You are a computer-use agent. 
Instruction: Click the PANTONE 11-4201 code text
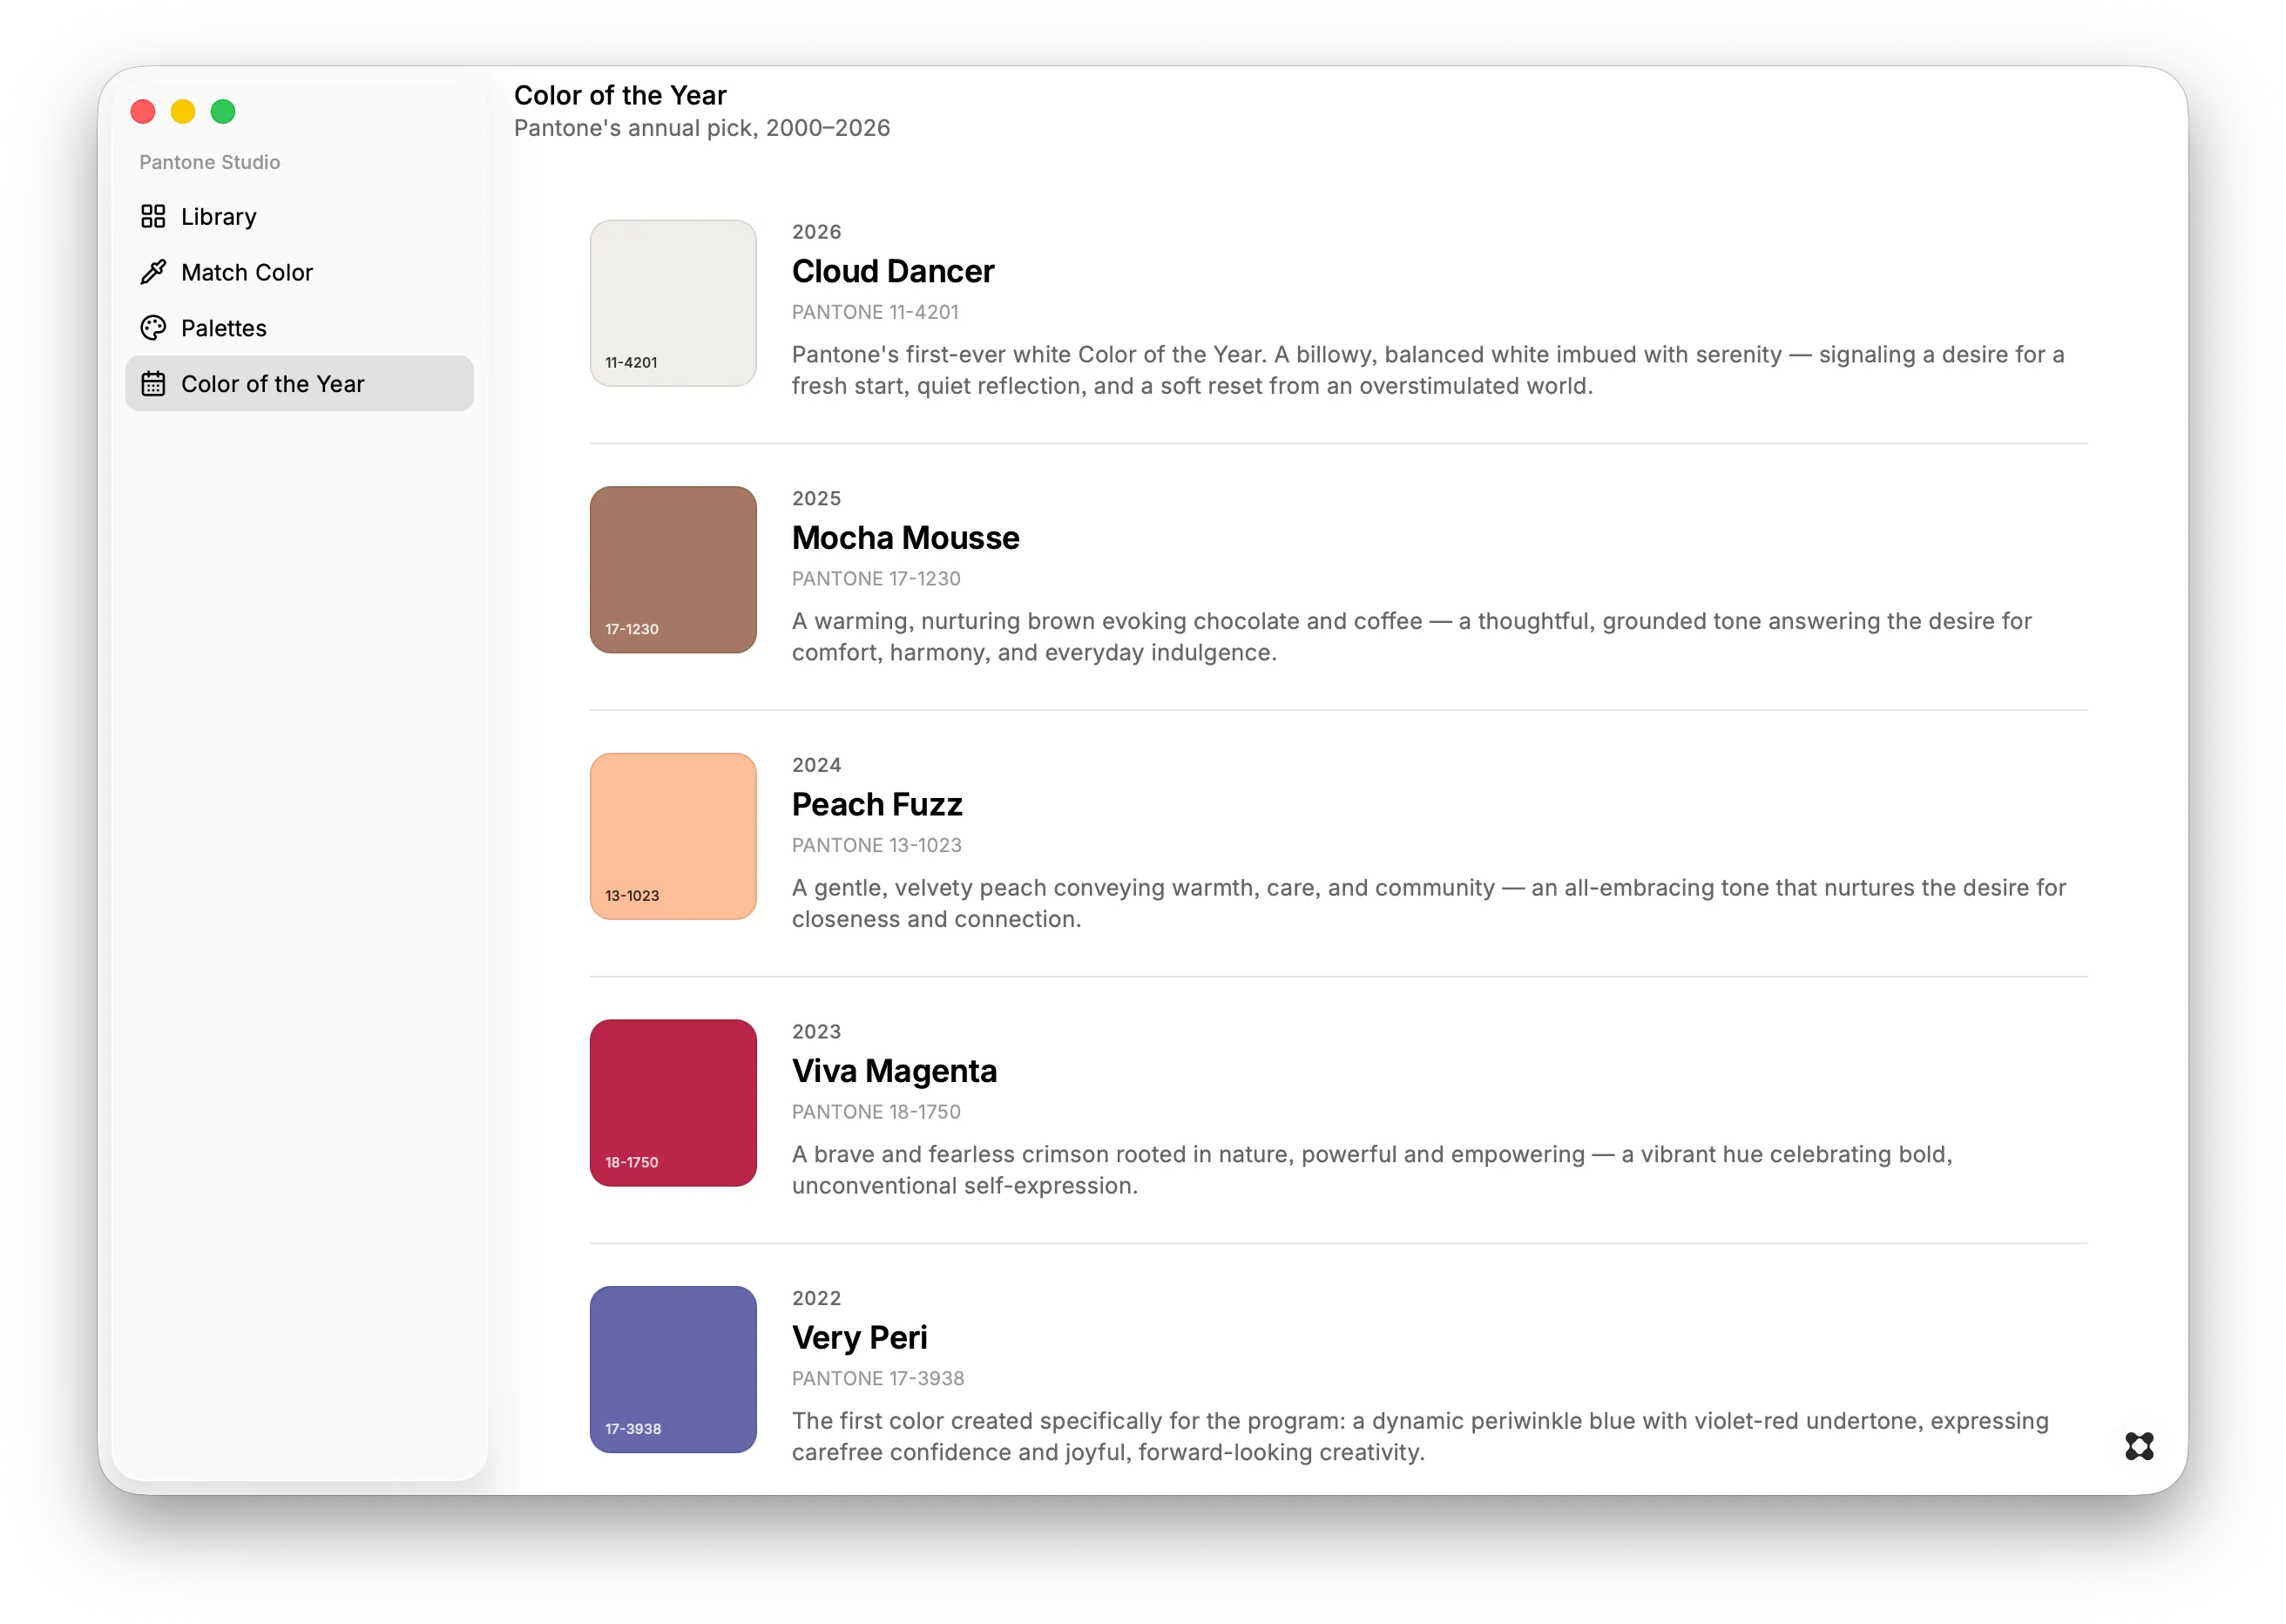(x=875, y=312)
